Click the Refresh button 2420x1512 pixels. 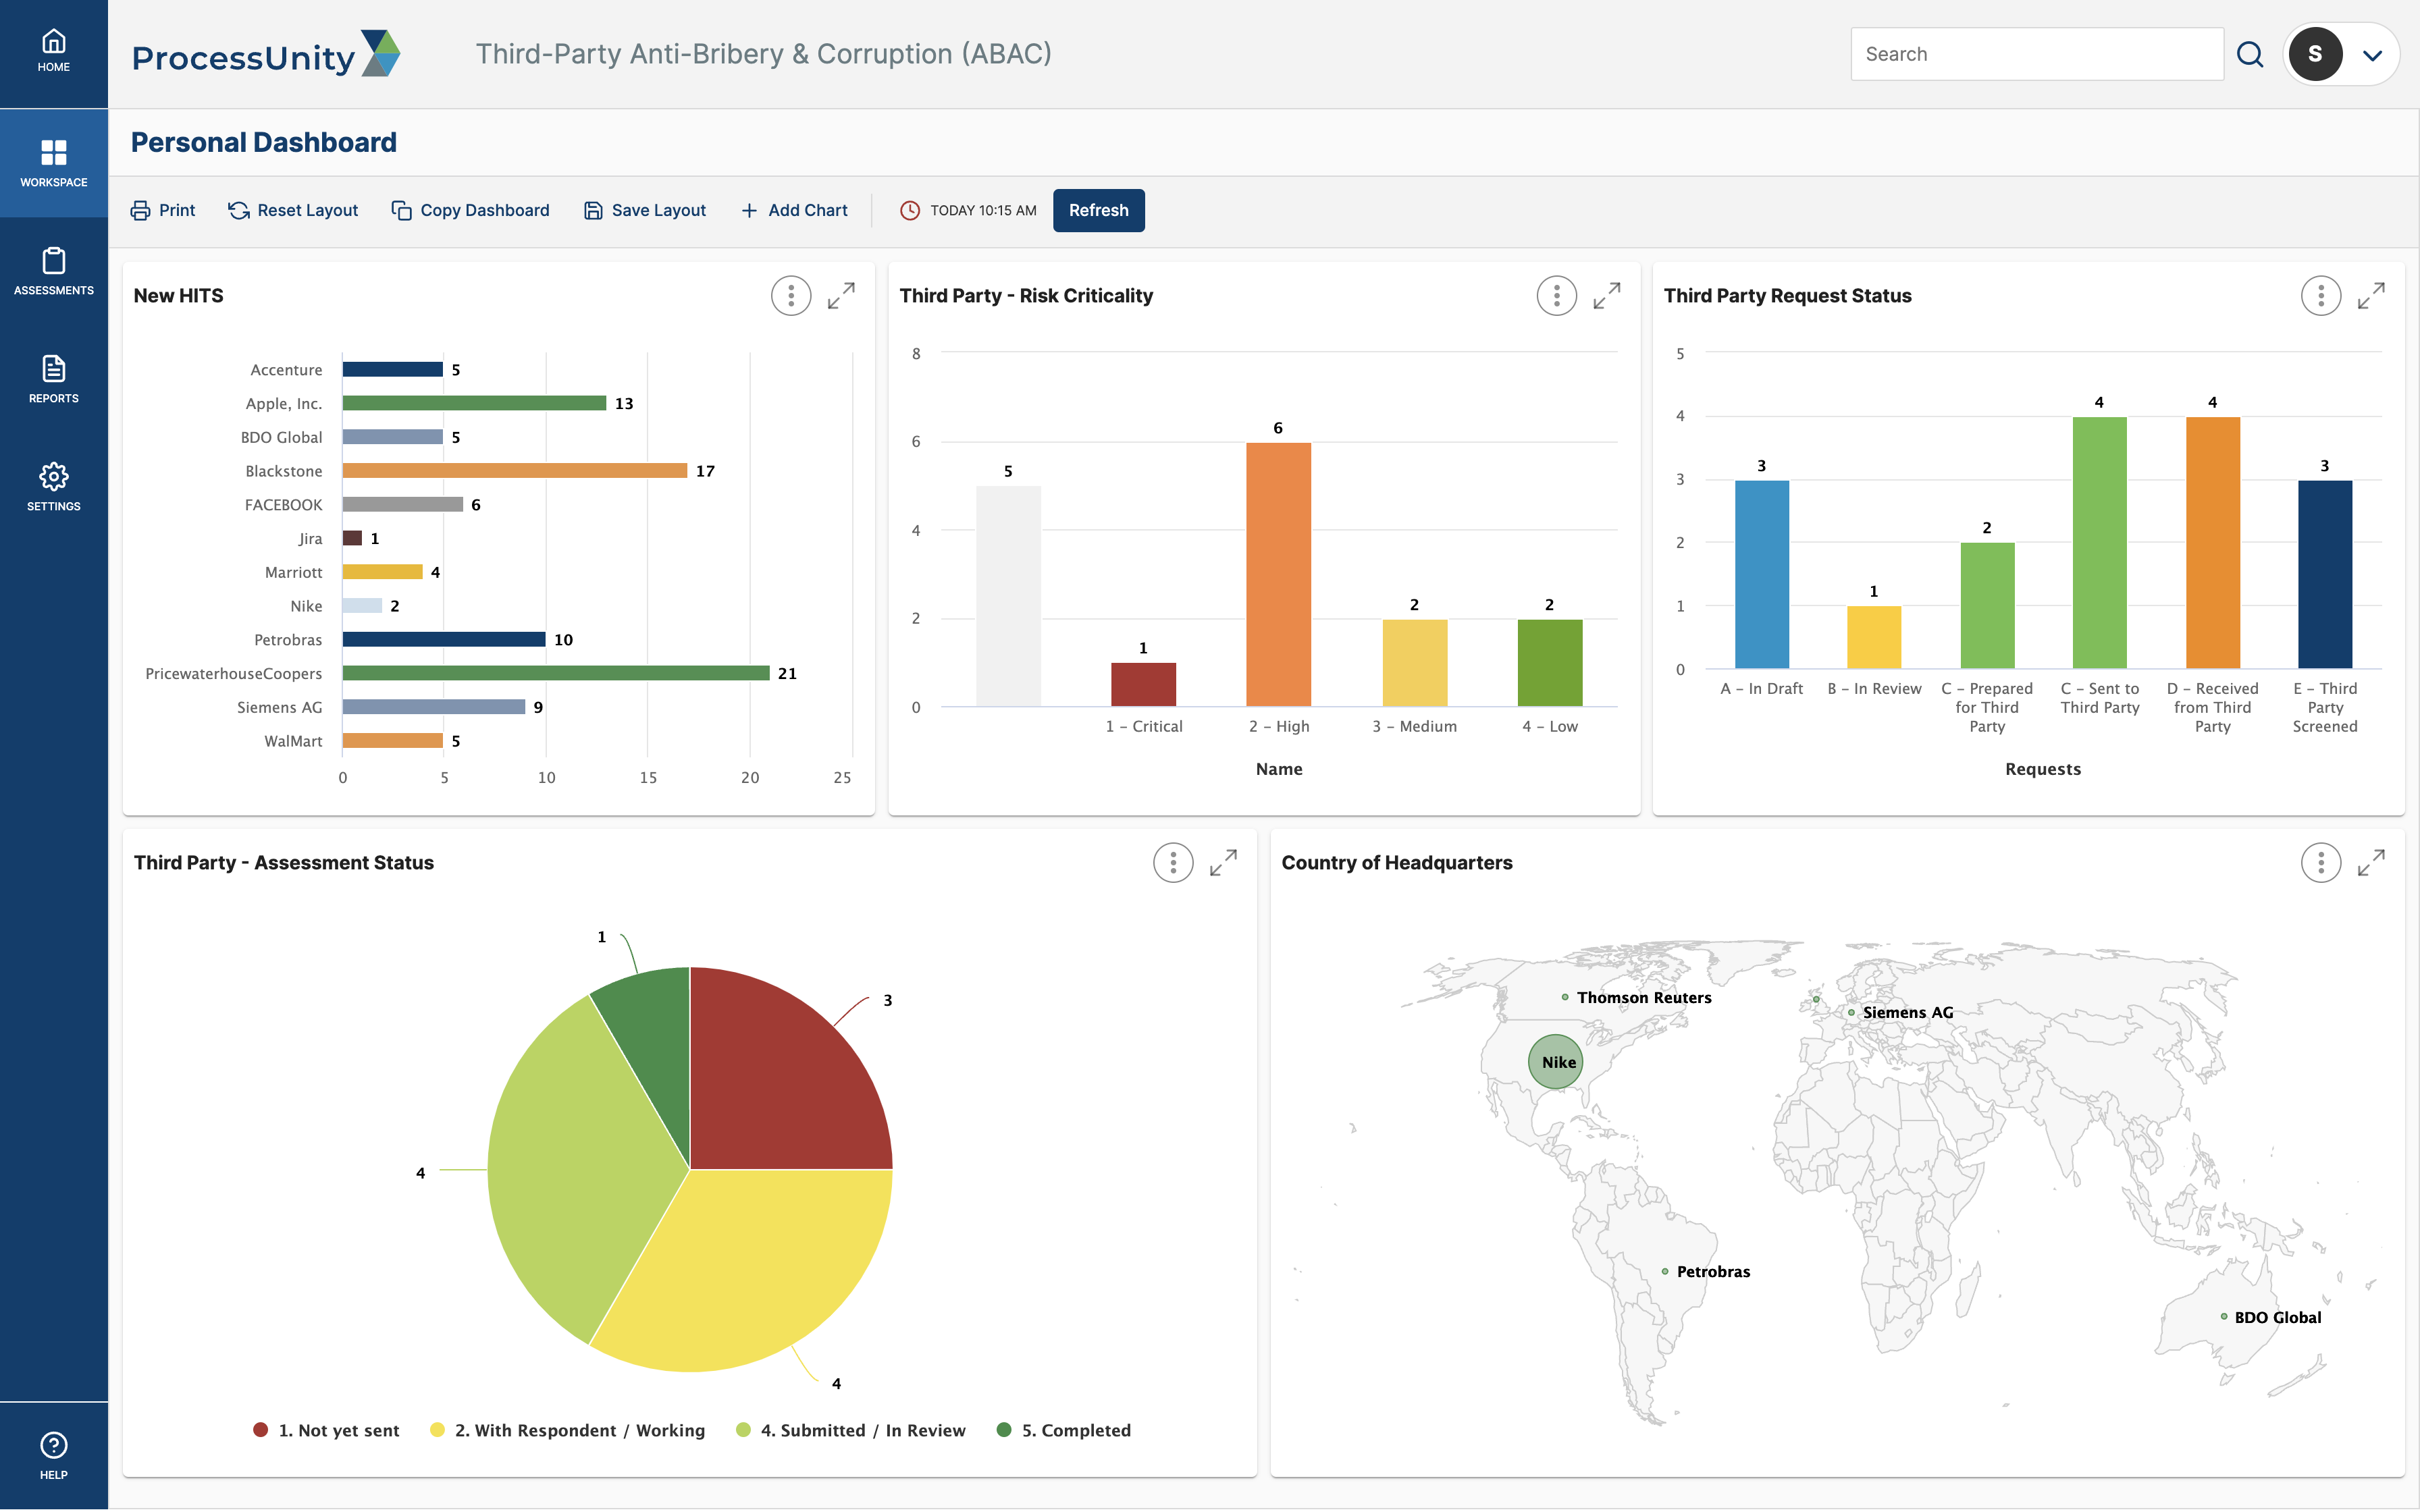coord(1098,210)
